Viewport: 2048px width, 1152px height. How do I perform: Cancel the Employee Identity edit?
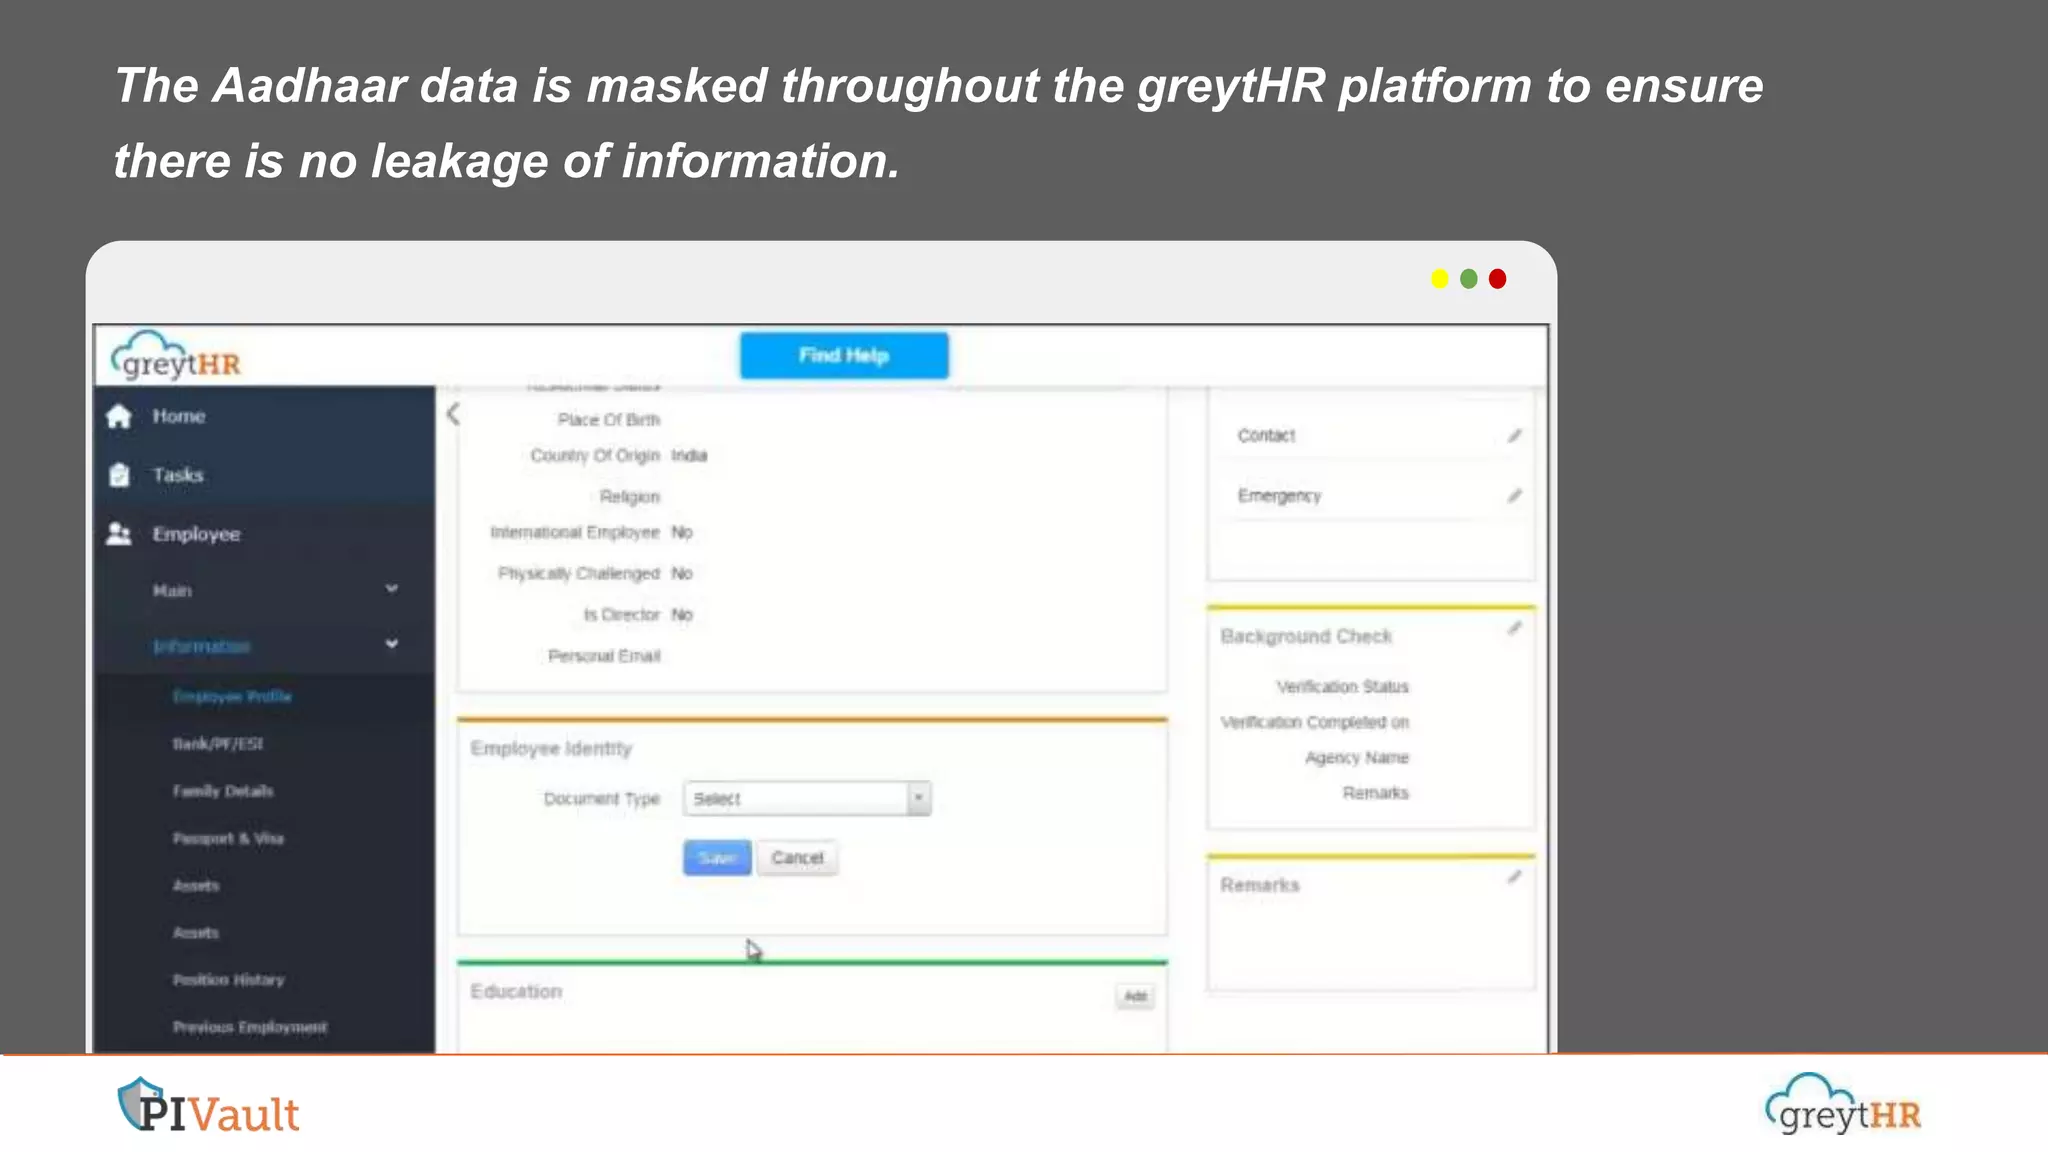tap(797, 858)
